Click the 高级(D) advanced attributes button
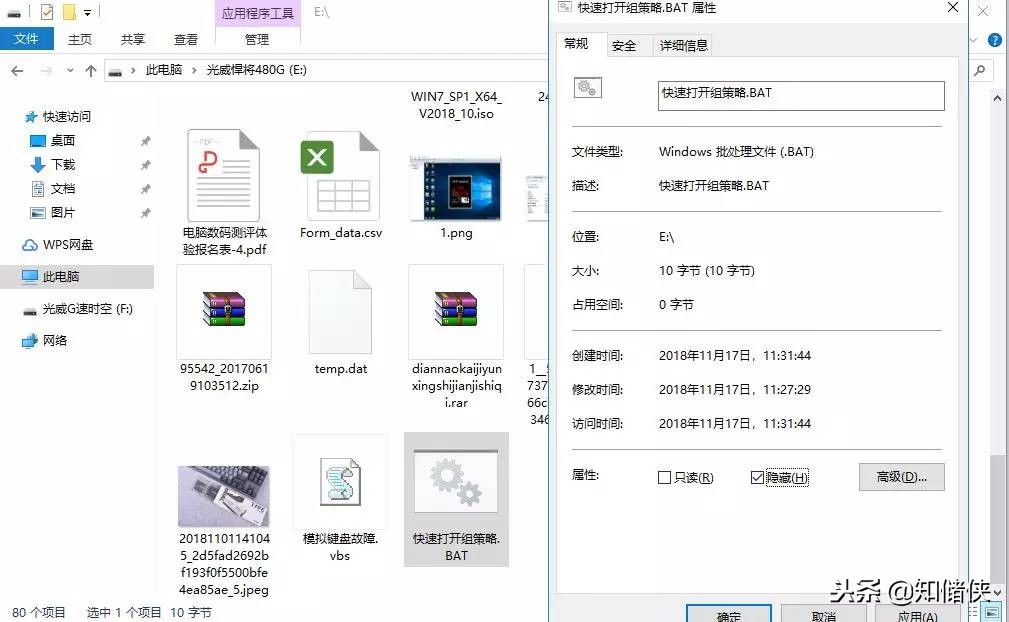1009x622 pixels. tap(899, 477)
